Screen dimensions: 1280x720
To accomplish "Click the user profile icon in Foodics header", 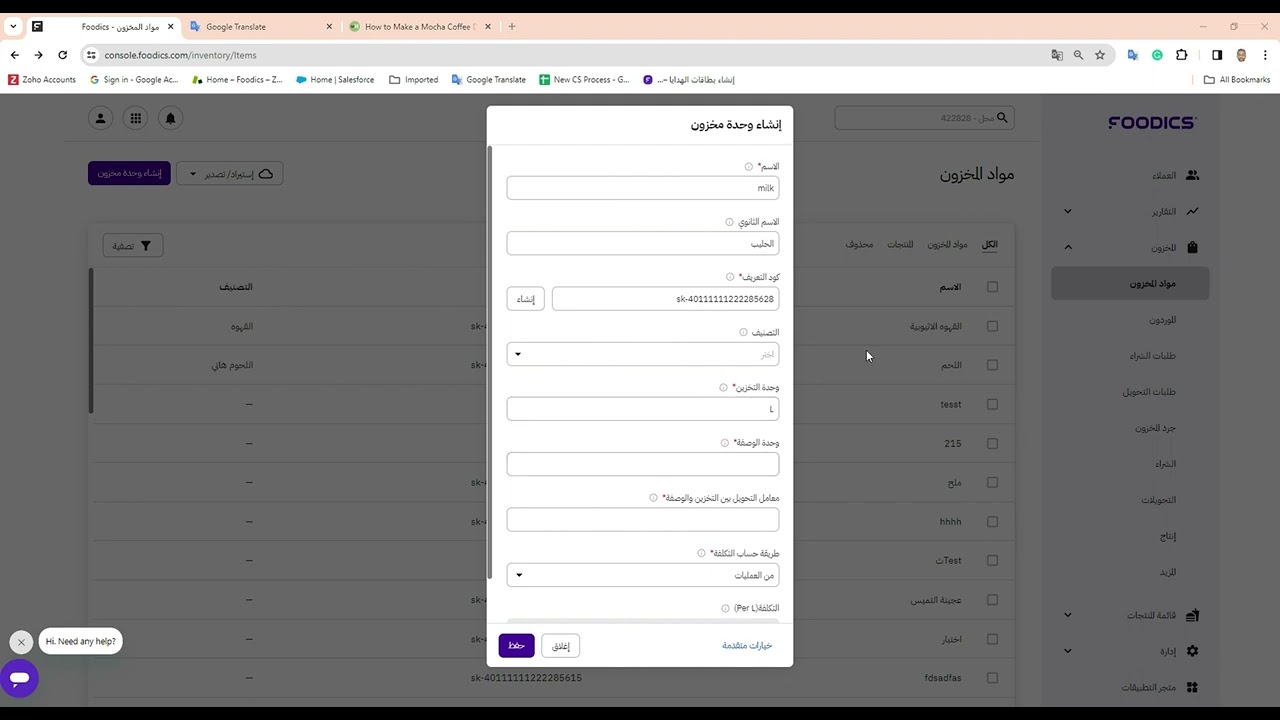I will click(x=100, y=118).
